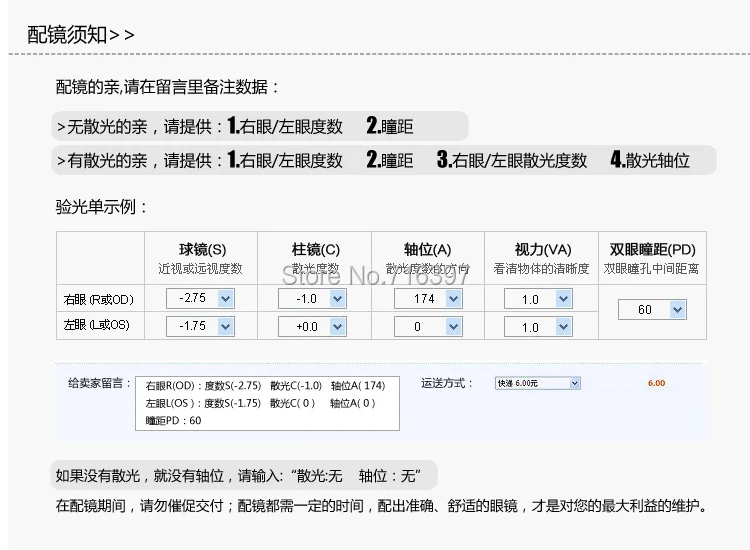Click the 轴位(A) column header

pos(428,250)
